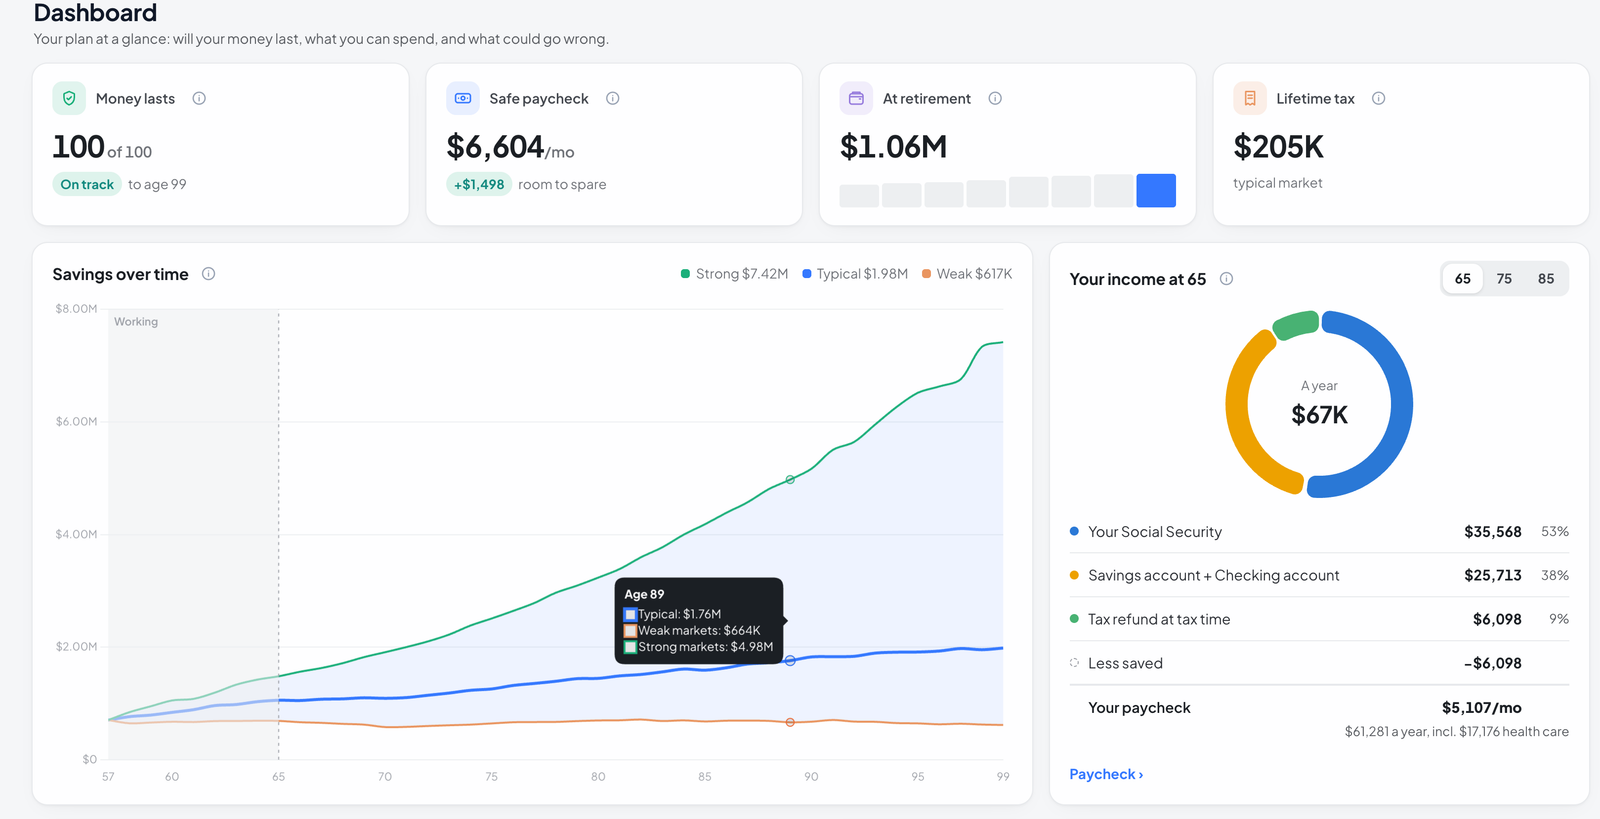Screen dimensions: 1600x819
Task: Open the Your income at 65 info icon
Action: 1227,279
